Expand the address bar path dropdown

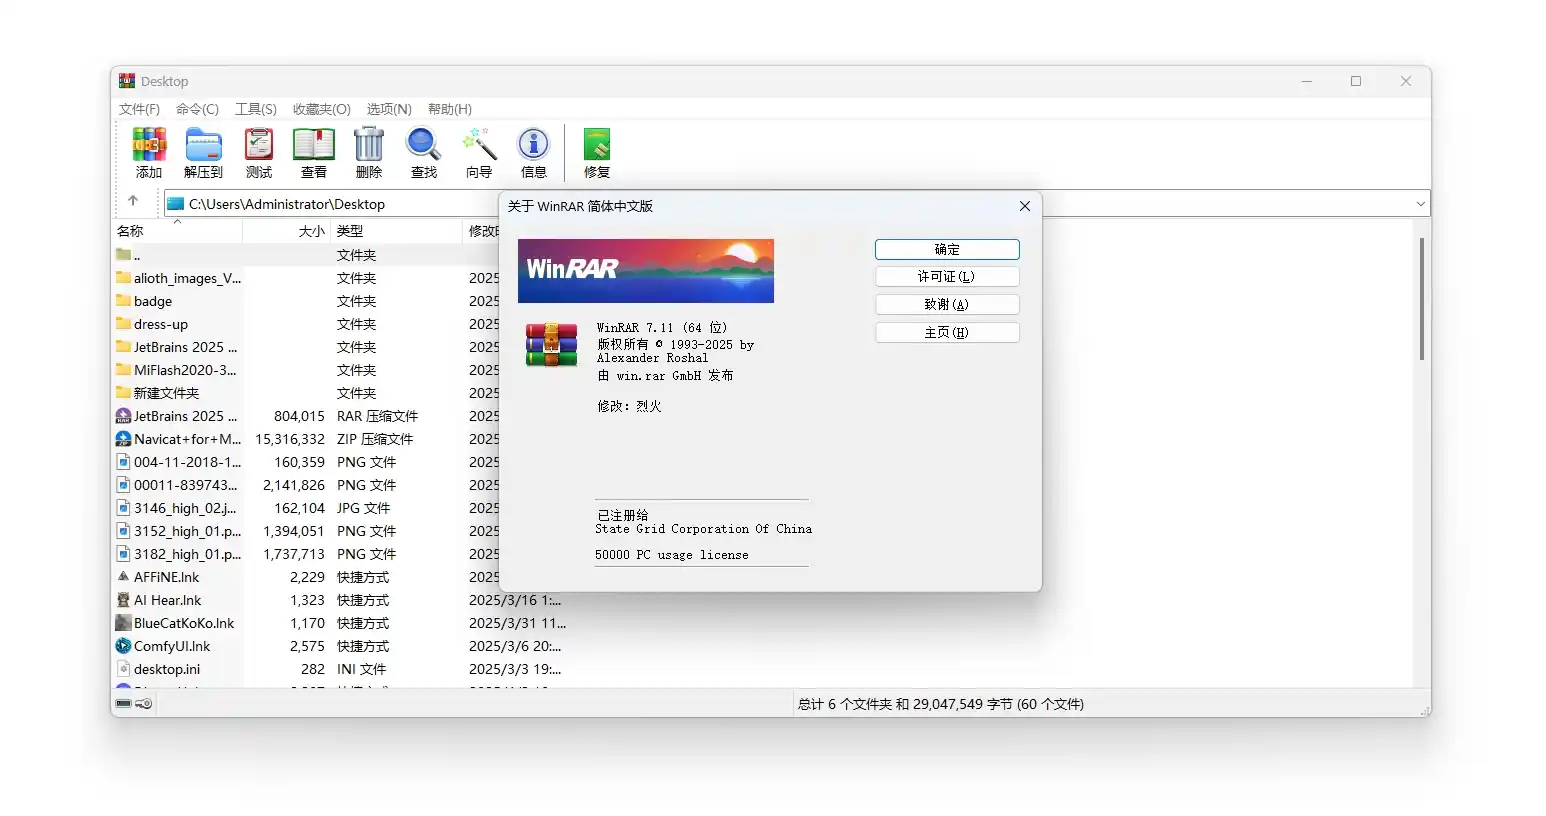coord(1420,204)
